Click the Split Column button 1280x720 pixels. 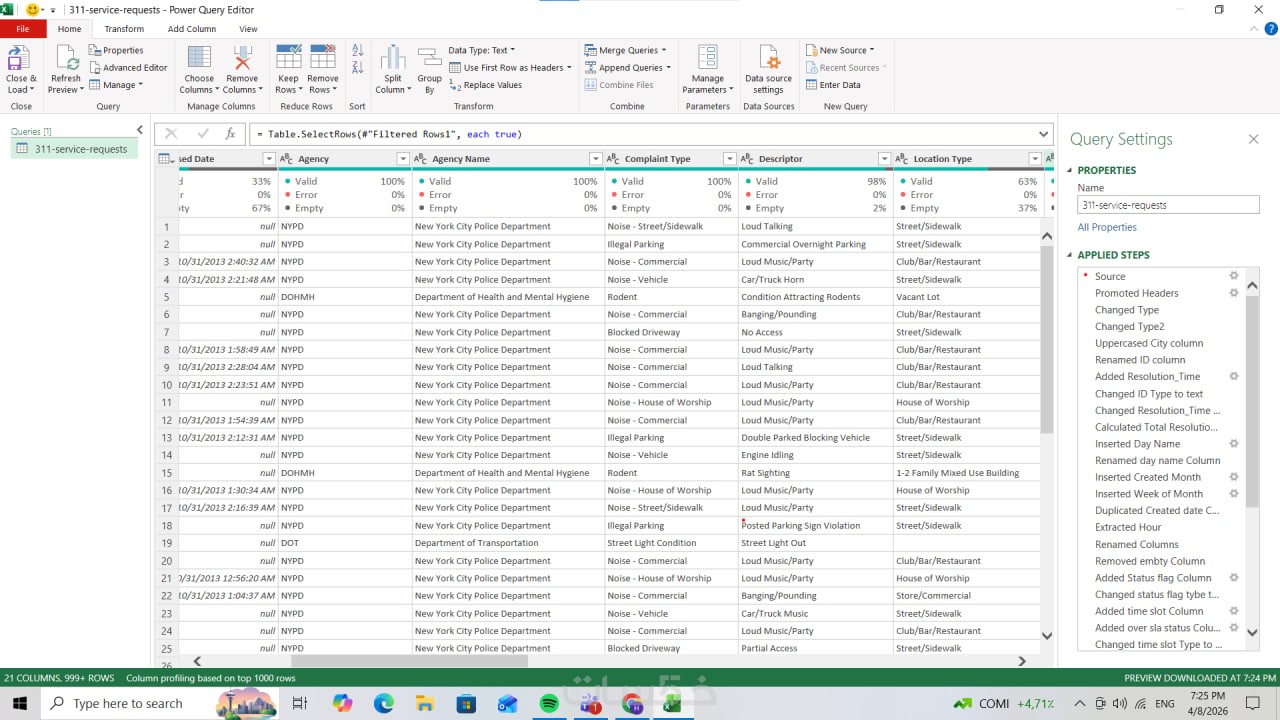(393, 69)
